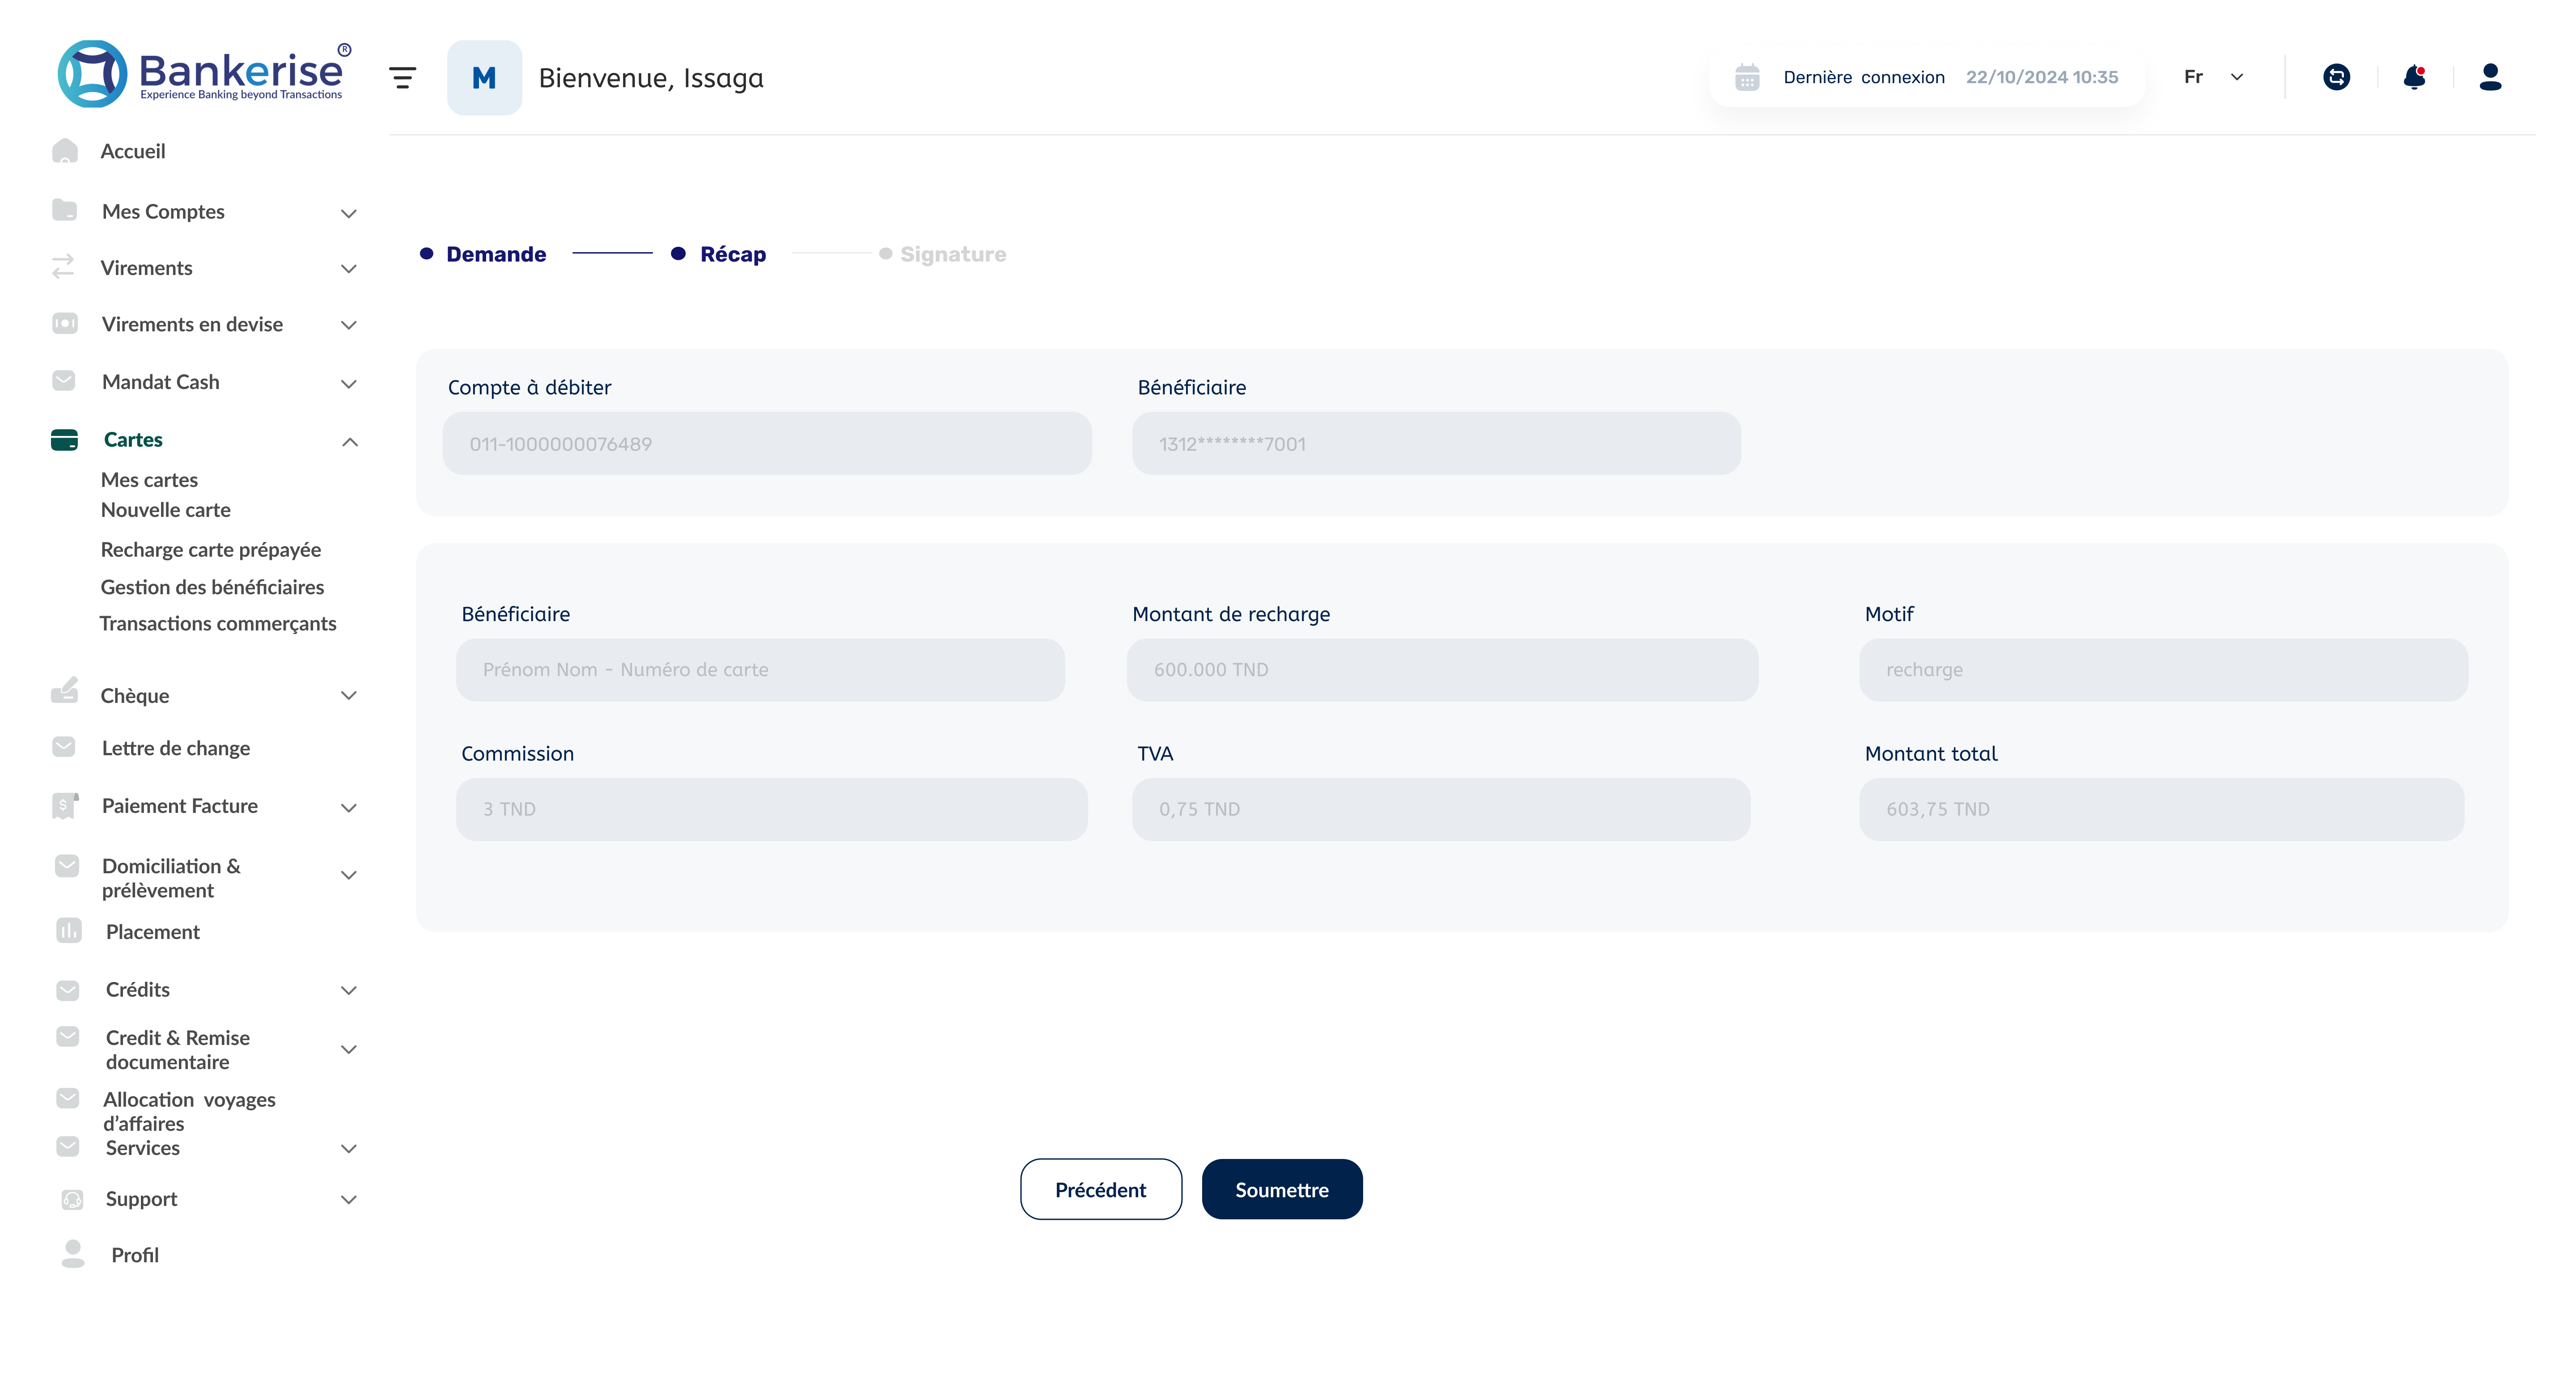The width and height of the screenshot is (2576, 1383).
Task: Open Nouvelle carte submenu item
Action: point(166,510)
